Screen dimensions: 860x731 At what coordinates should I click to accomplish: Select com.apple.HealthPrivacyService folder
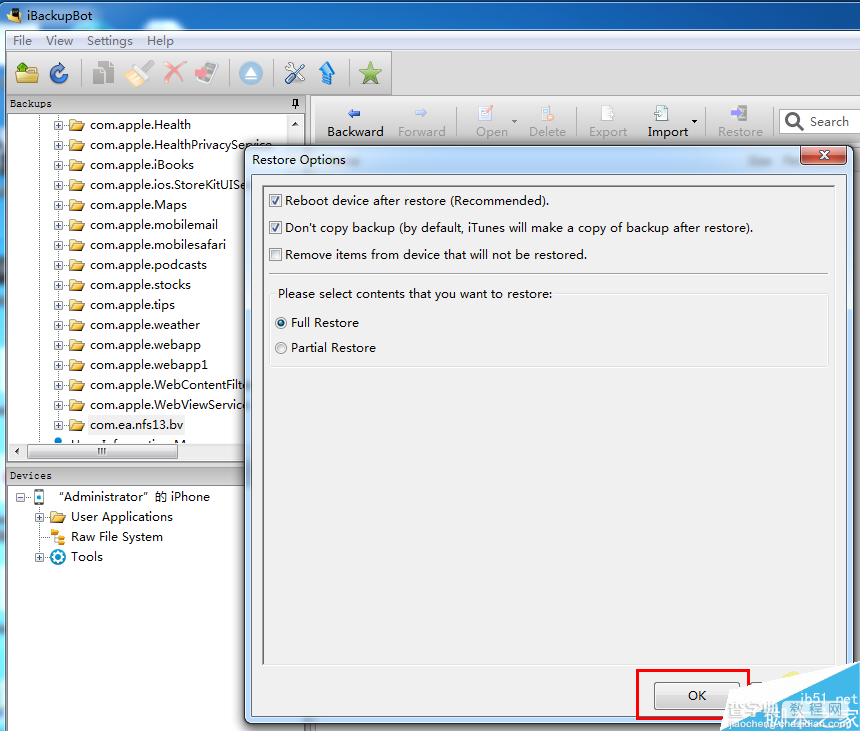180,145
